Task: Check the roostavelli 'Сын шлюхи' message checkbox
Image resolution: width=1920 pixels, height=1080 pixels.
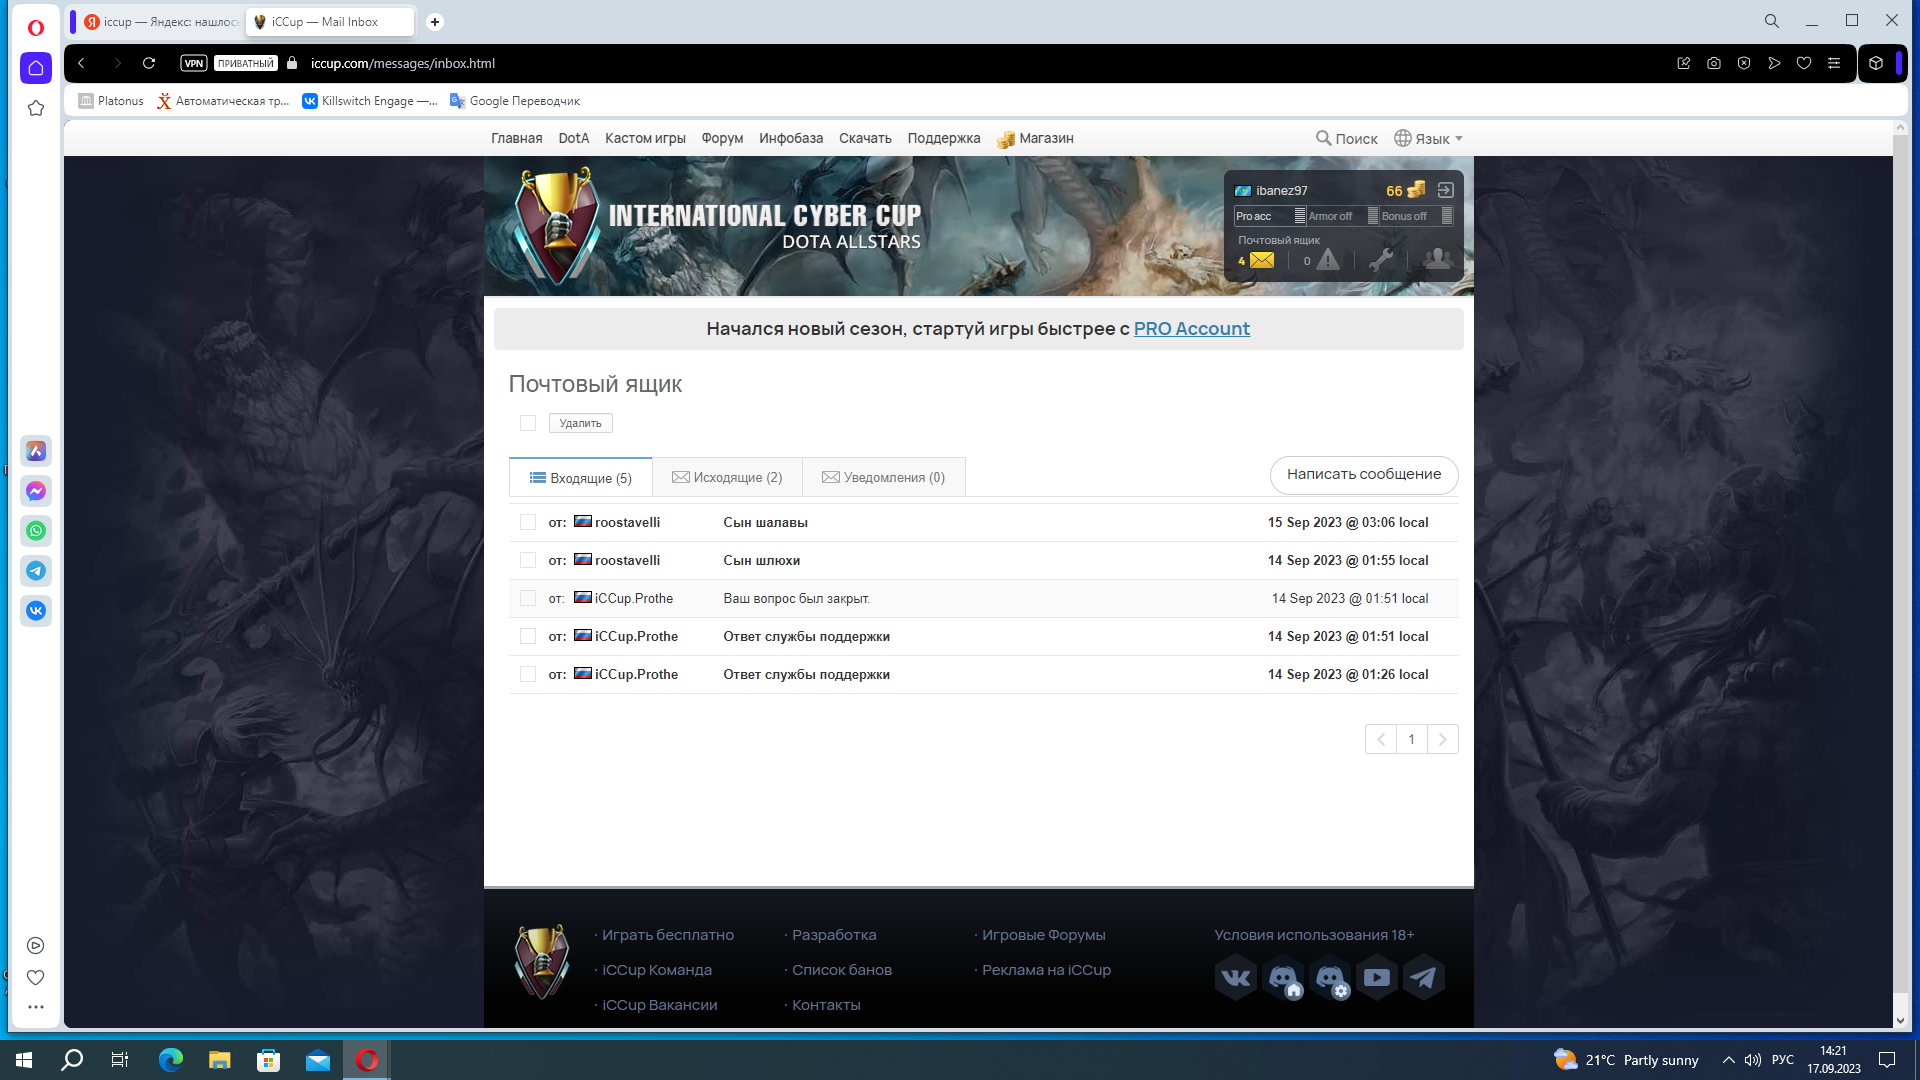Action: coord(528,560)
